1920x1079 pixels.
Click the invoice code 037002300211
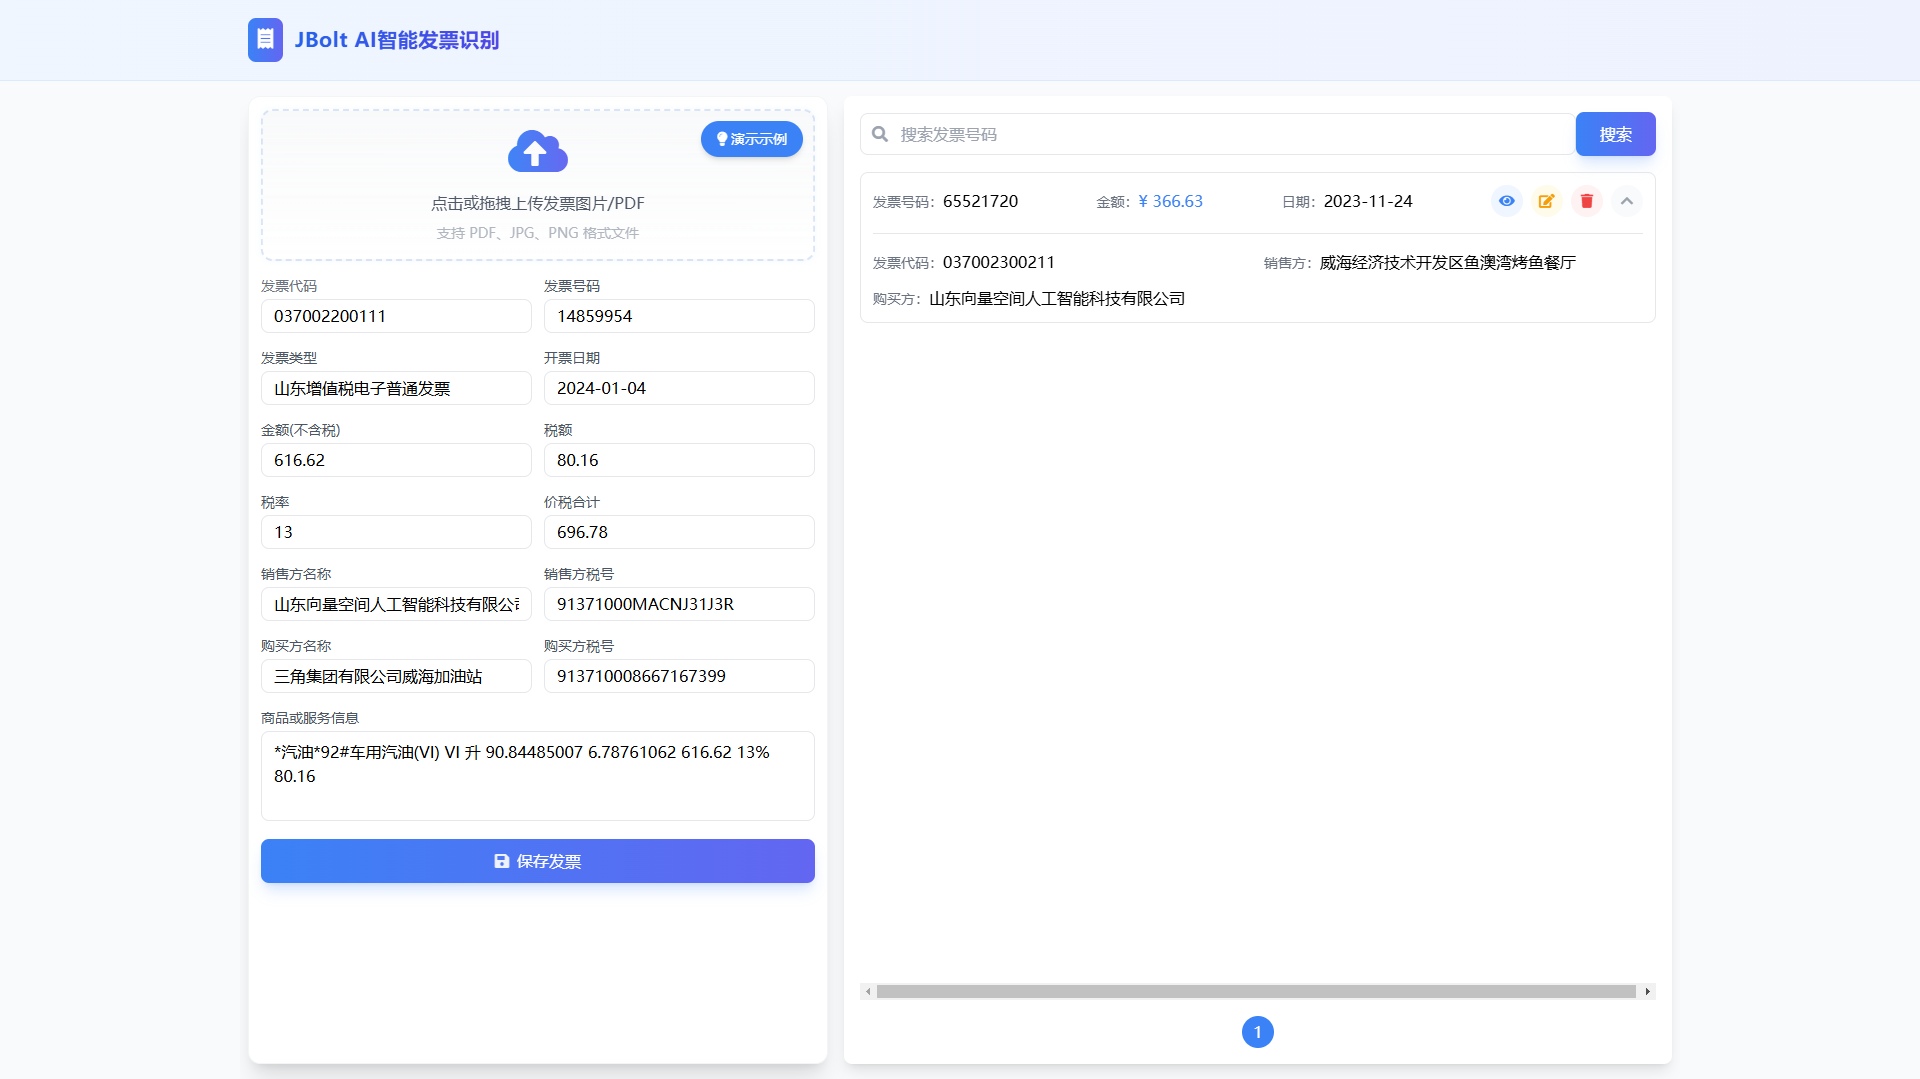point(999,262)
